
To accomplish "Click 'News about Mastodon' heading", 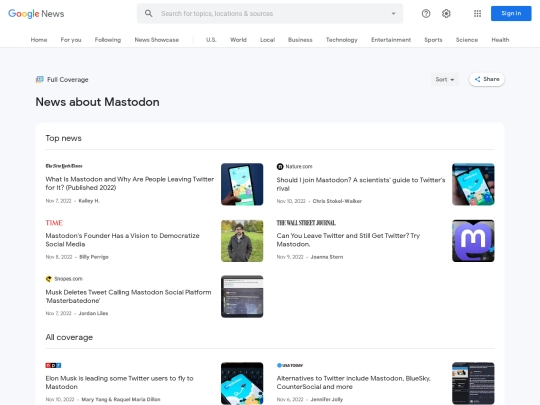I will [x=97, y=102].
